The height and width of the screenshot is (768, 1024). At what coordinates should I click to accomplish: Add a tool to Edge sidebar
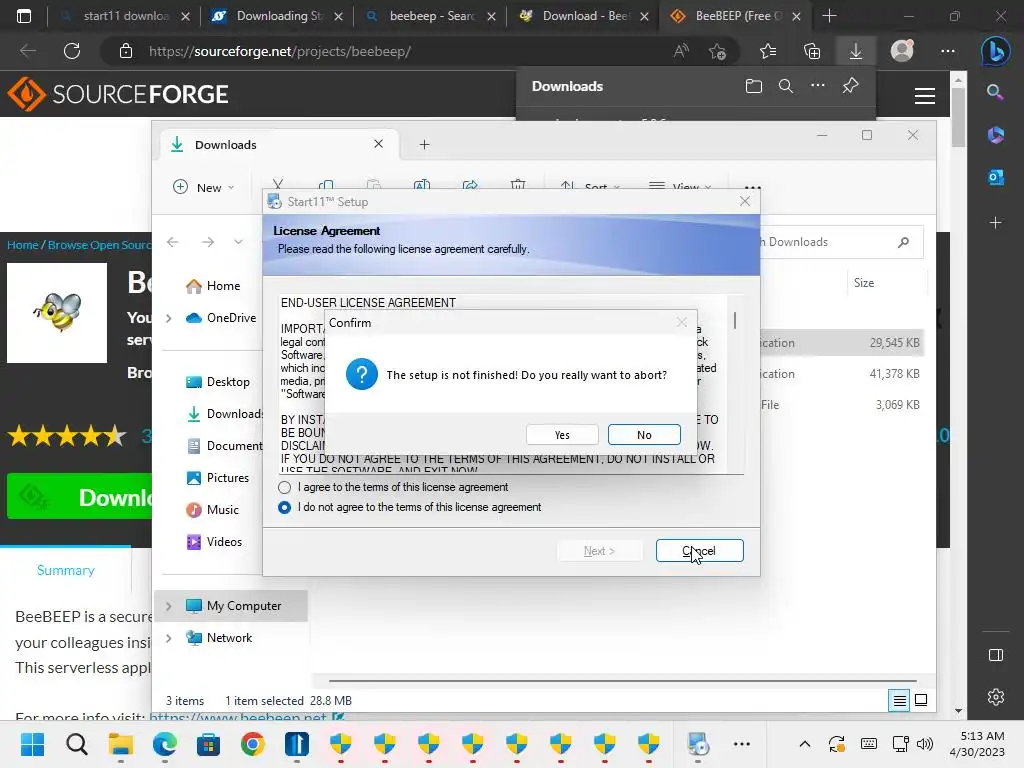[995, 223]
